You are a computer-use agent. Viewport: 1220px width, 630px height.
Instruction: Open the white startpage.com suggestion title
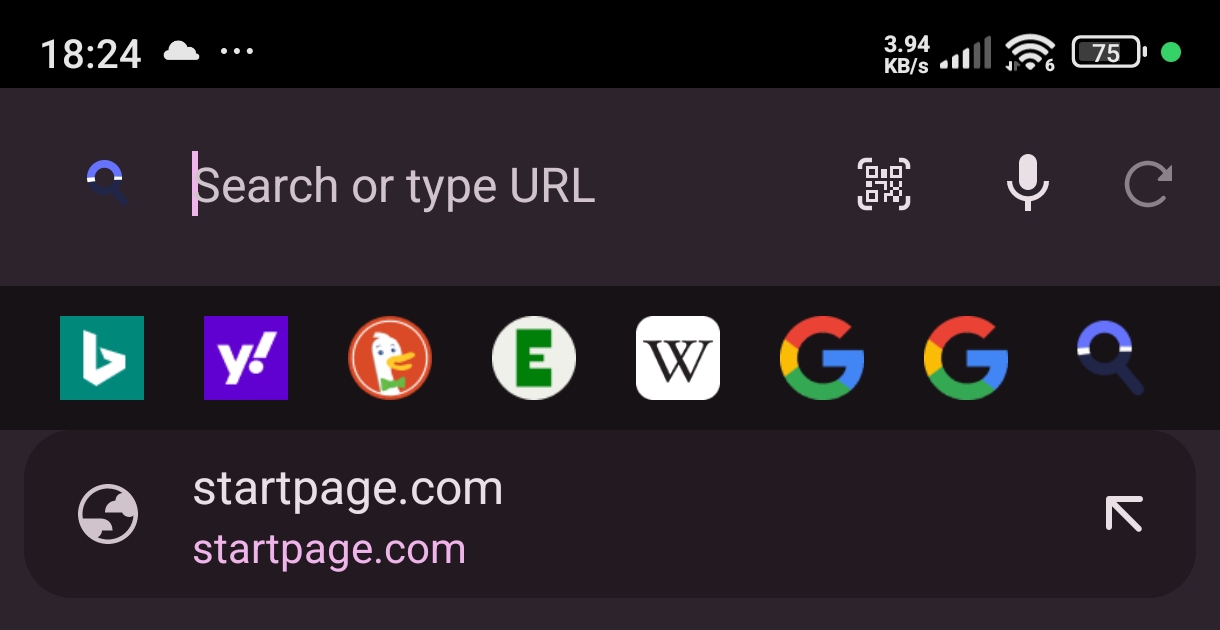coord(348,490)
